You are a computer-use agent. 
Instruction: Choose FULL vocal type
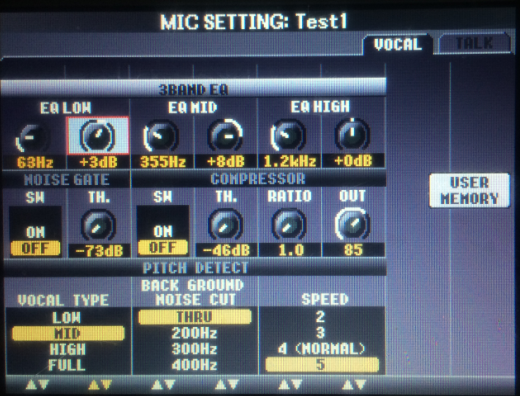click(x=67, y=365)
